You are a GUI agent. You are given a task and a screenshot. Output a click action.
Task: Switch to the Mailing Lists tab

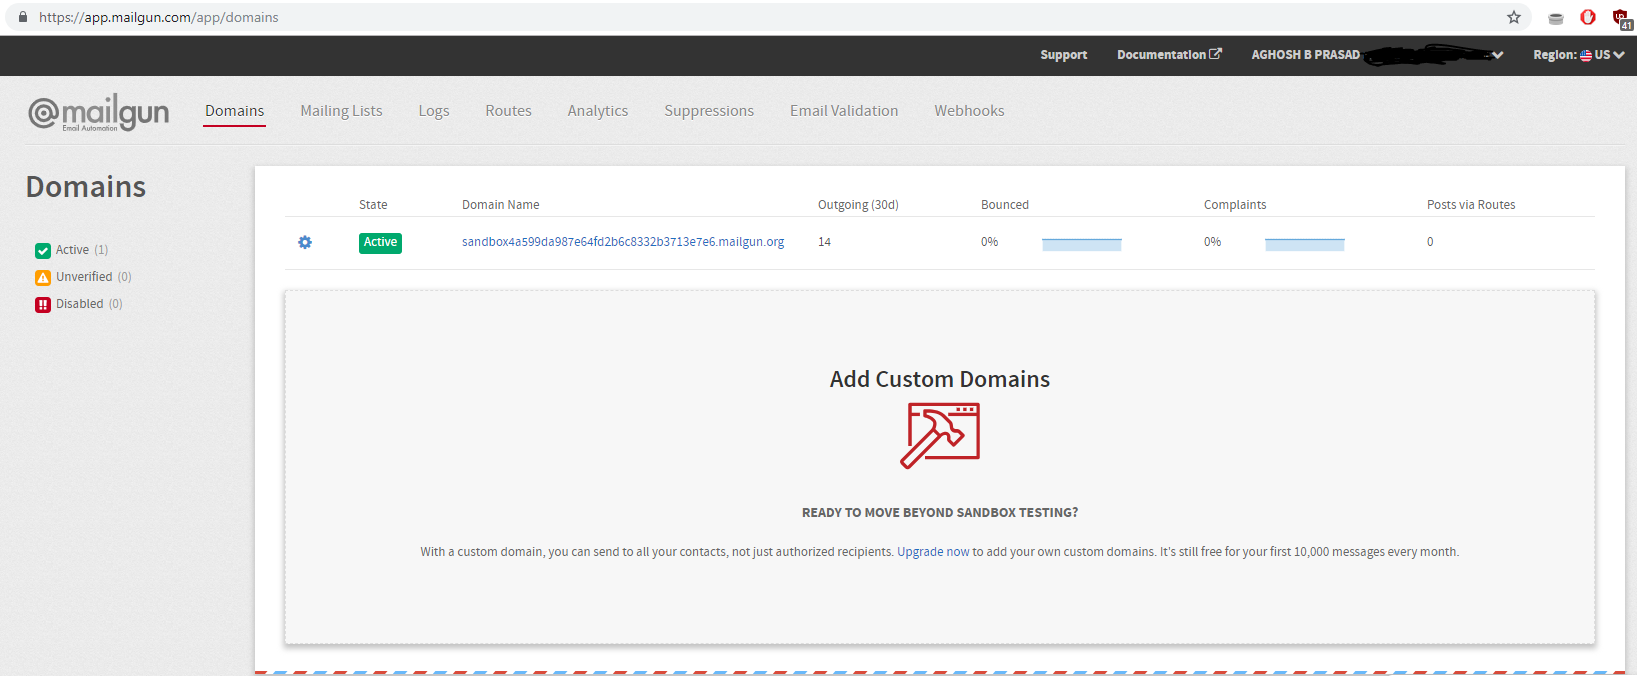[x=341, y=111]
